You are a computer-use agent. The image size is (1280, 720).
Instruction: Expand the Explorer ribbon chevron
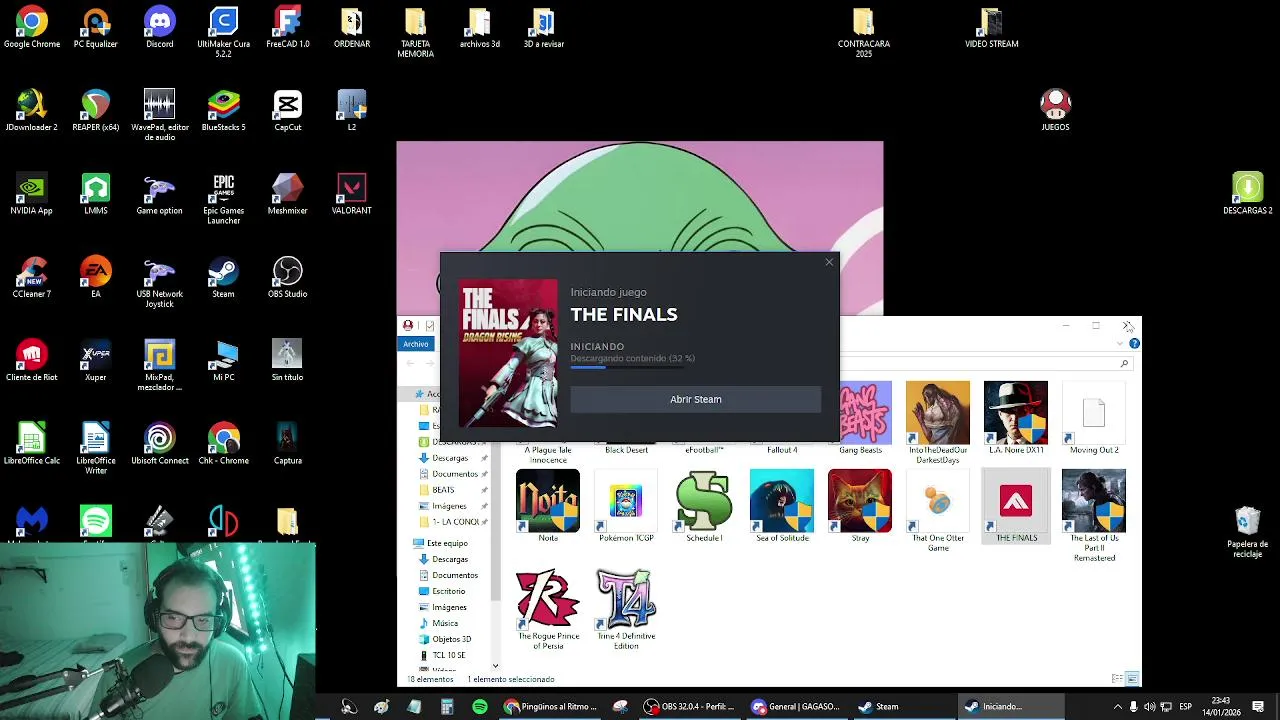point(1119,344)
